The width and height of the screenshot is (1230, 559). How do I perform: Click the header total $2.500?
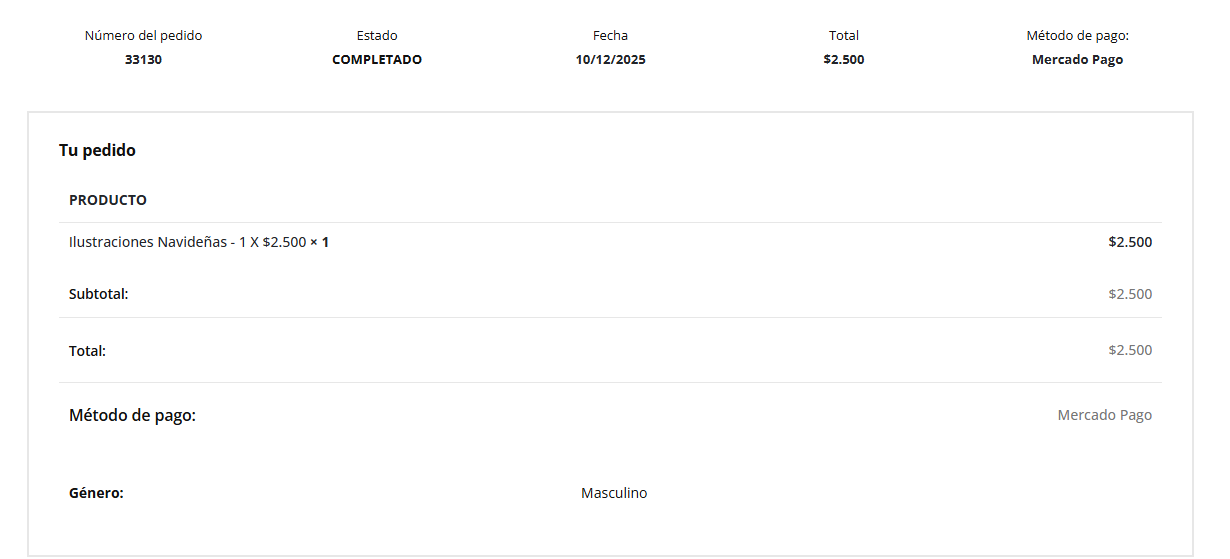click(844, 60)
